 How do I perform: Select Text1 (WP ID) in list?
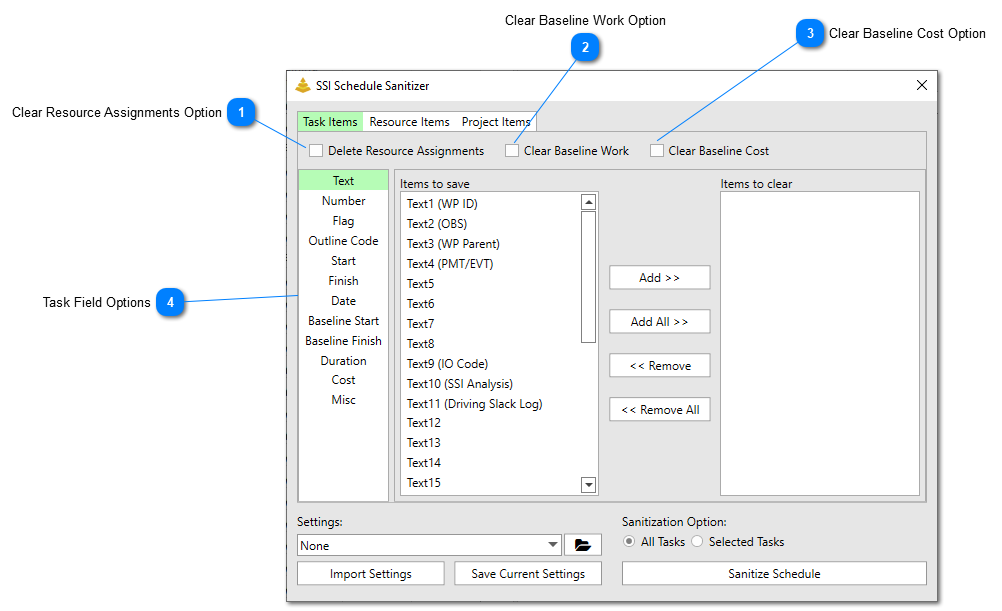tap(442, 203)
